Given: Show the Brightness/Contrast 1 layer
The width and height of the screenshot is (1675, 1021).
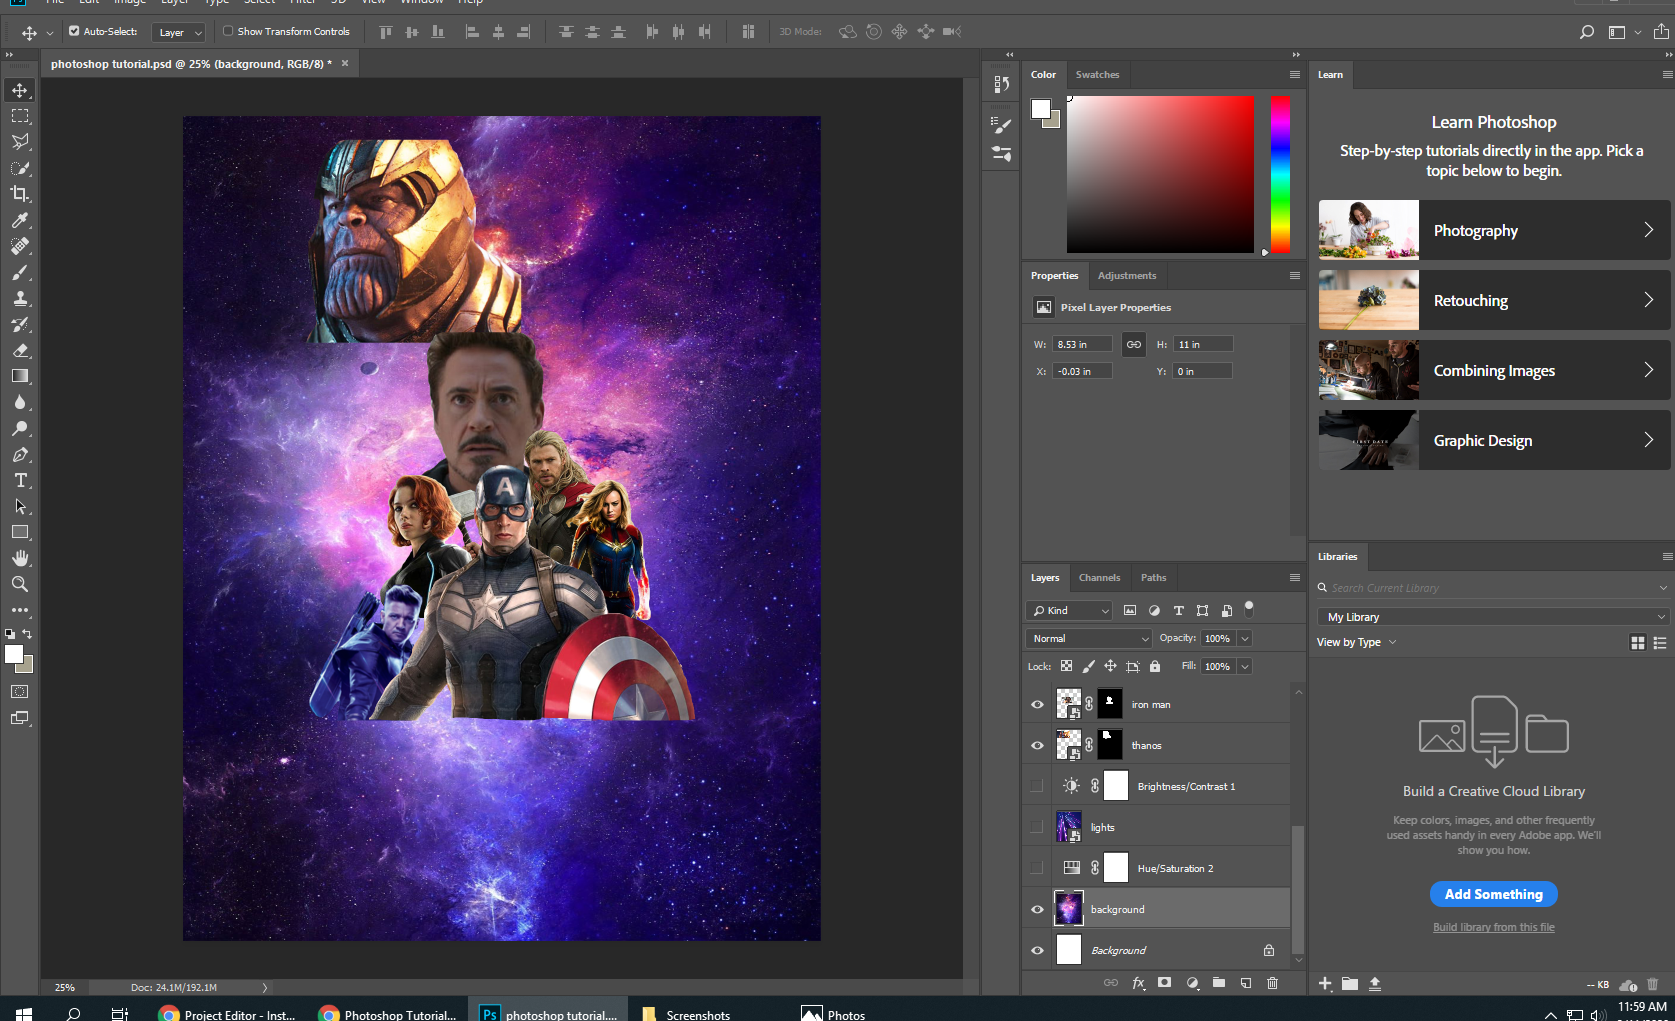Looking at the screenshot, I should (x=1037, y=786).
